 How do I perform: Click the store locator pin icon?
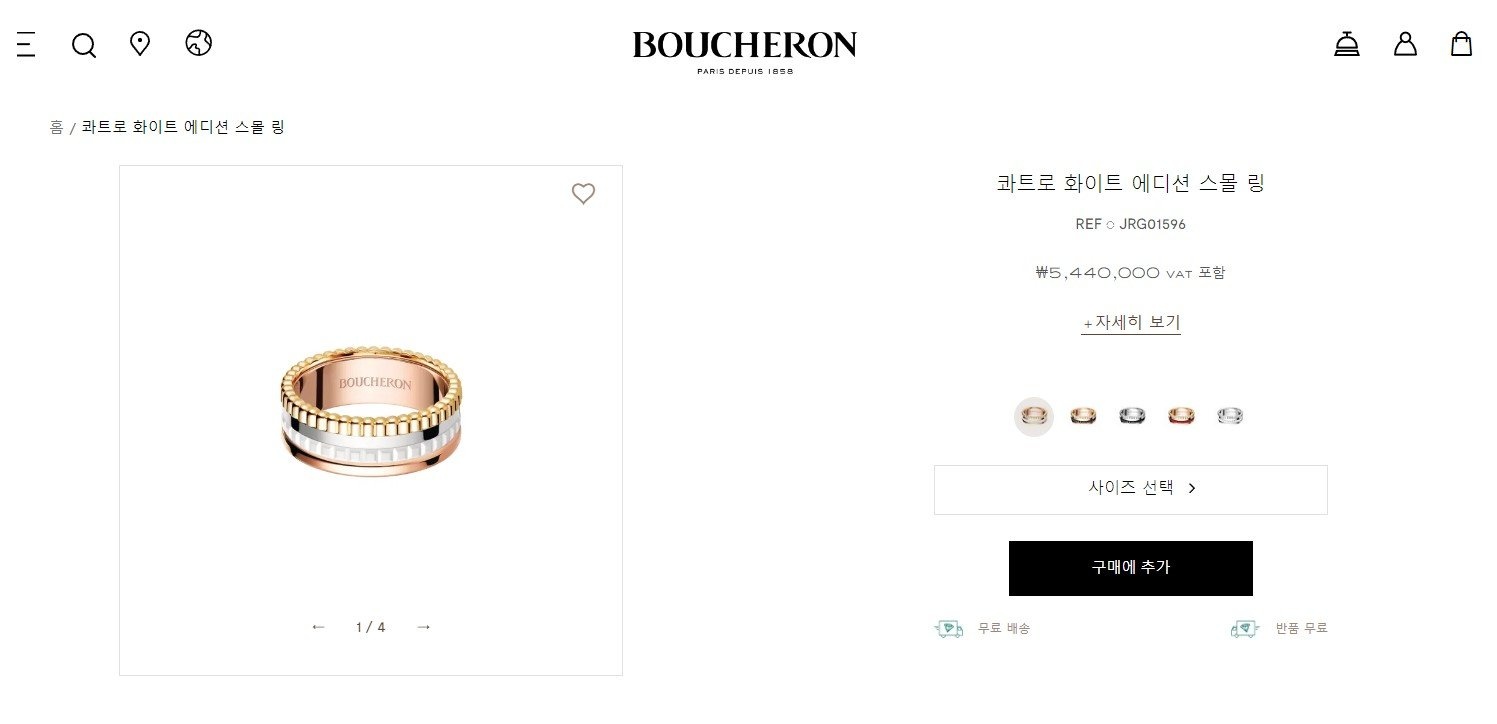tap(140, 44)
